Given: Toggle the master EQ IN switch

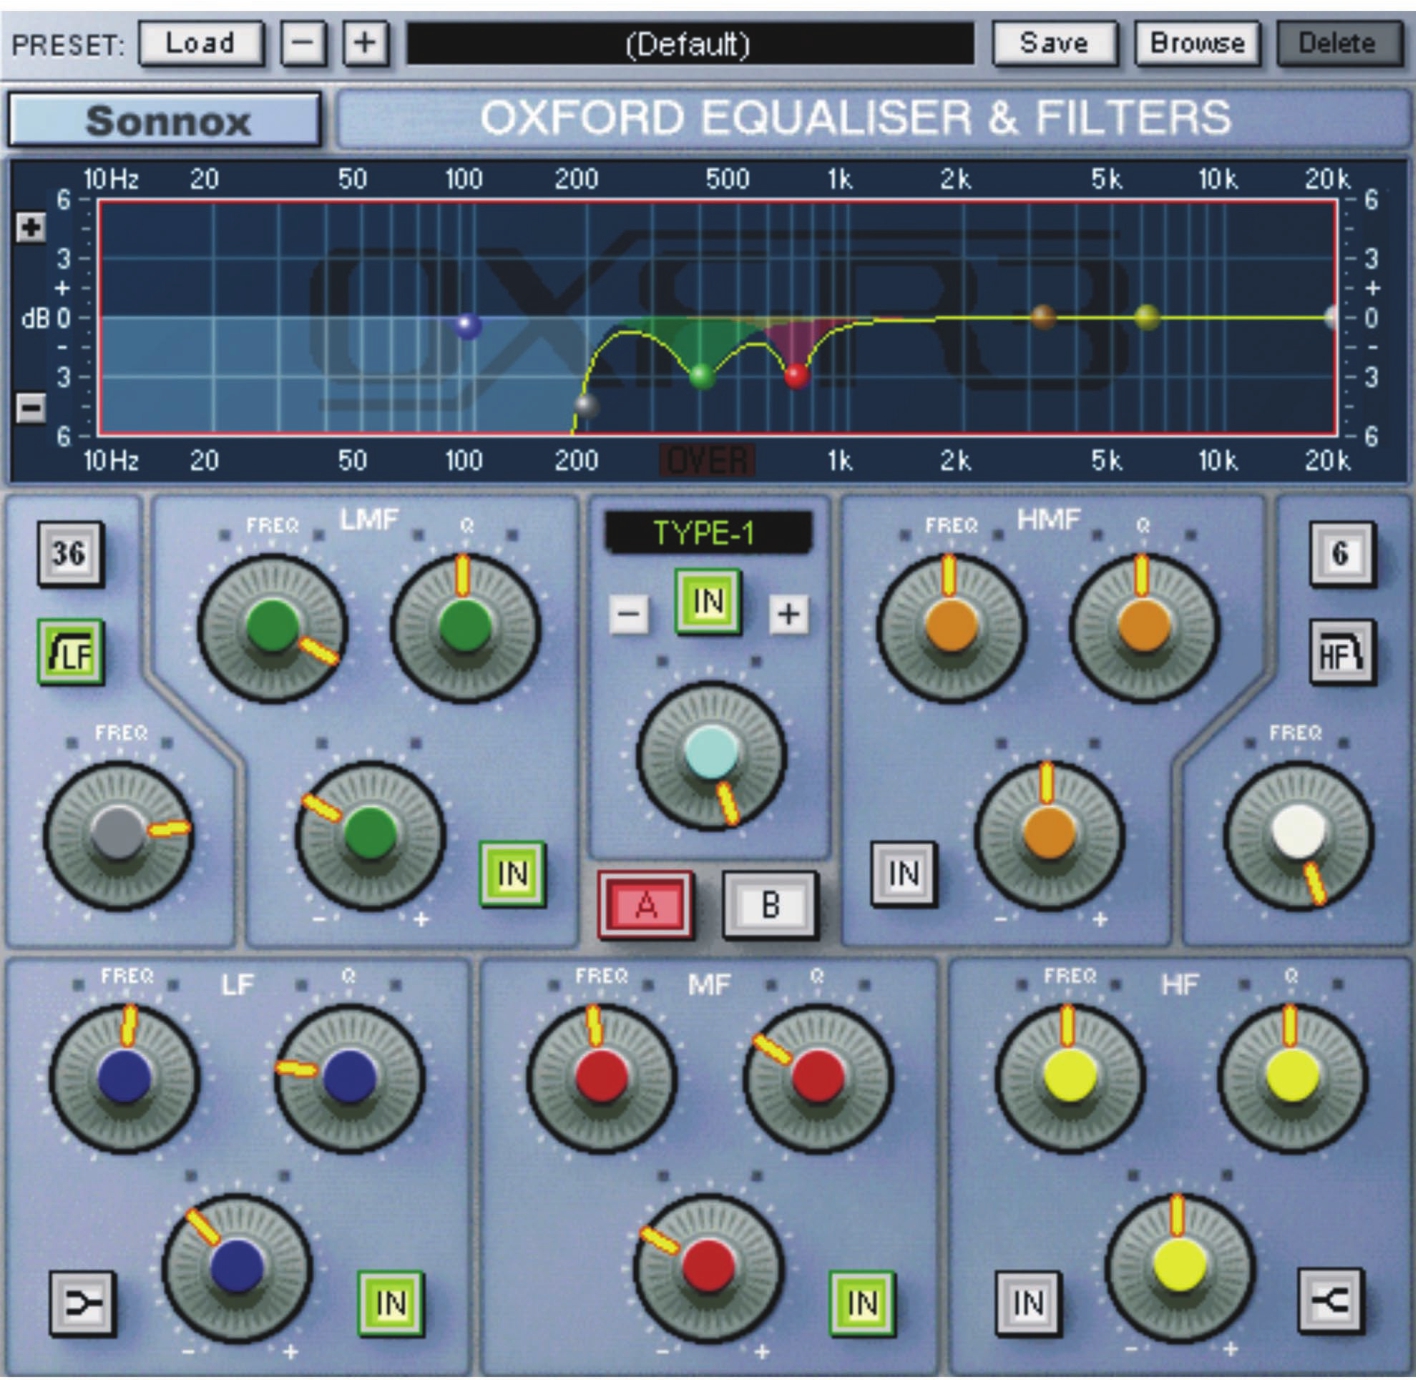Looking at the screenshot, I should coord(708,602).
